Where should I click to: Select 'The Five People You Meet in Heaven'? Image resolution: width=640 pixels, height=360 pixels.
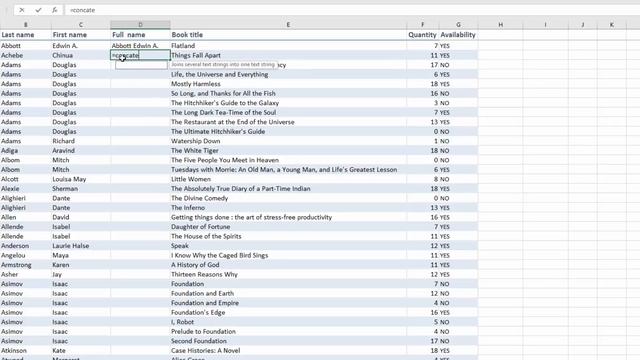tap(288, 160)
